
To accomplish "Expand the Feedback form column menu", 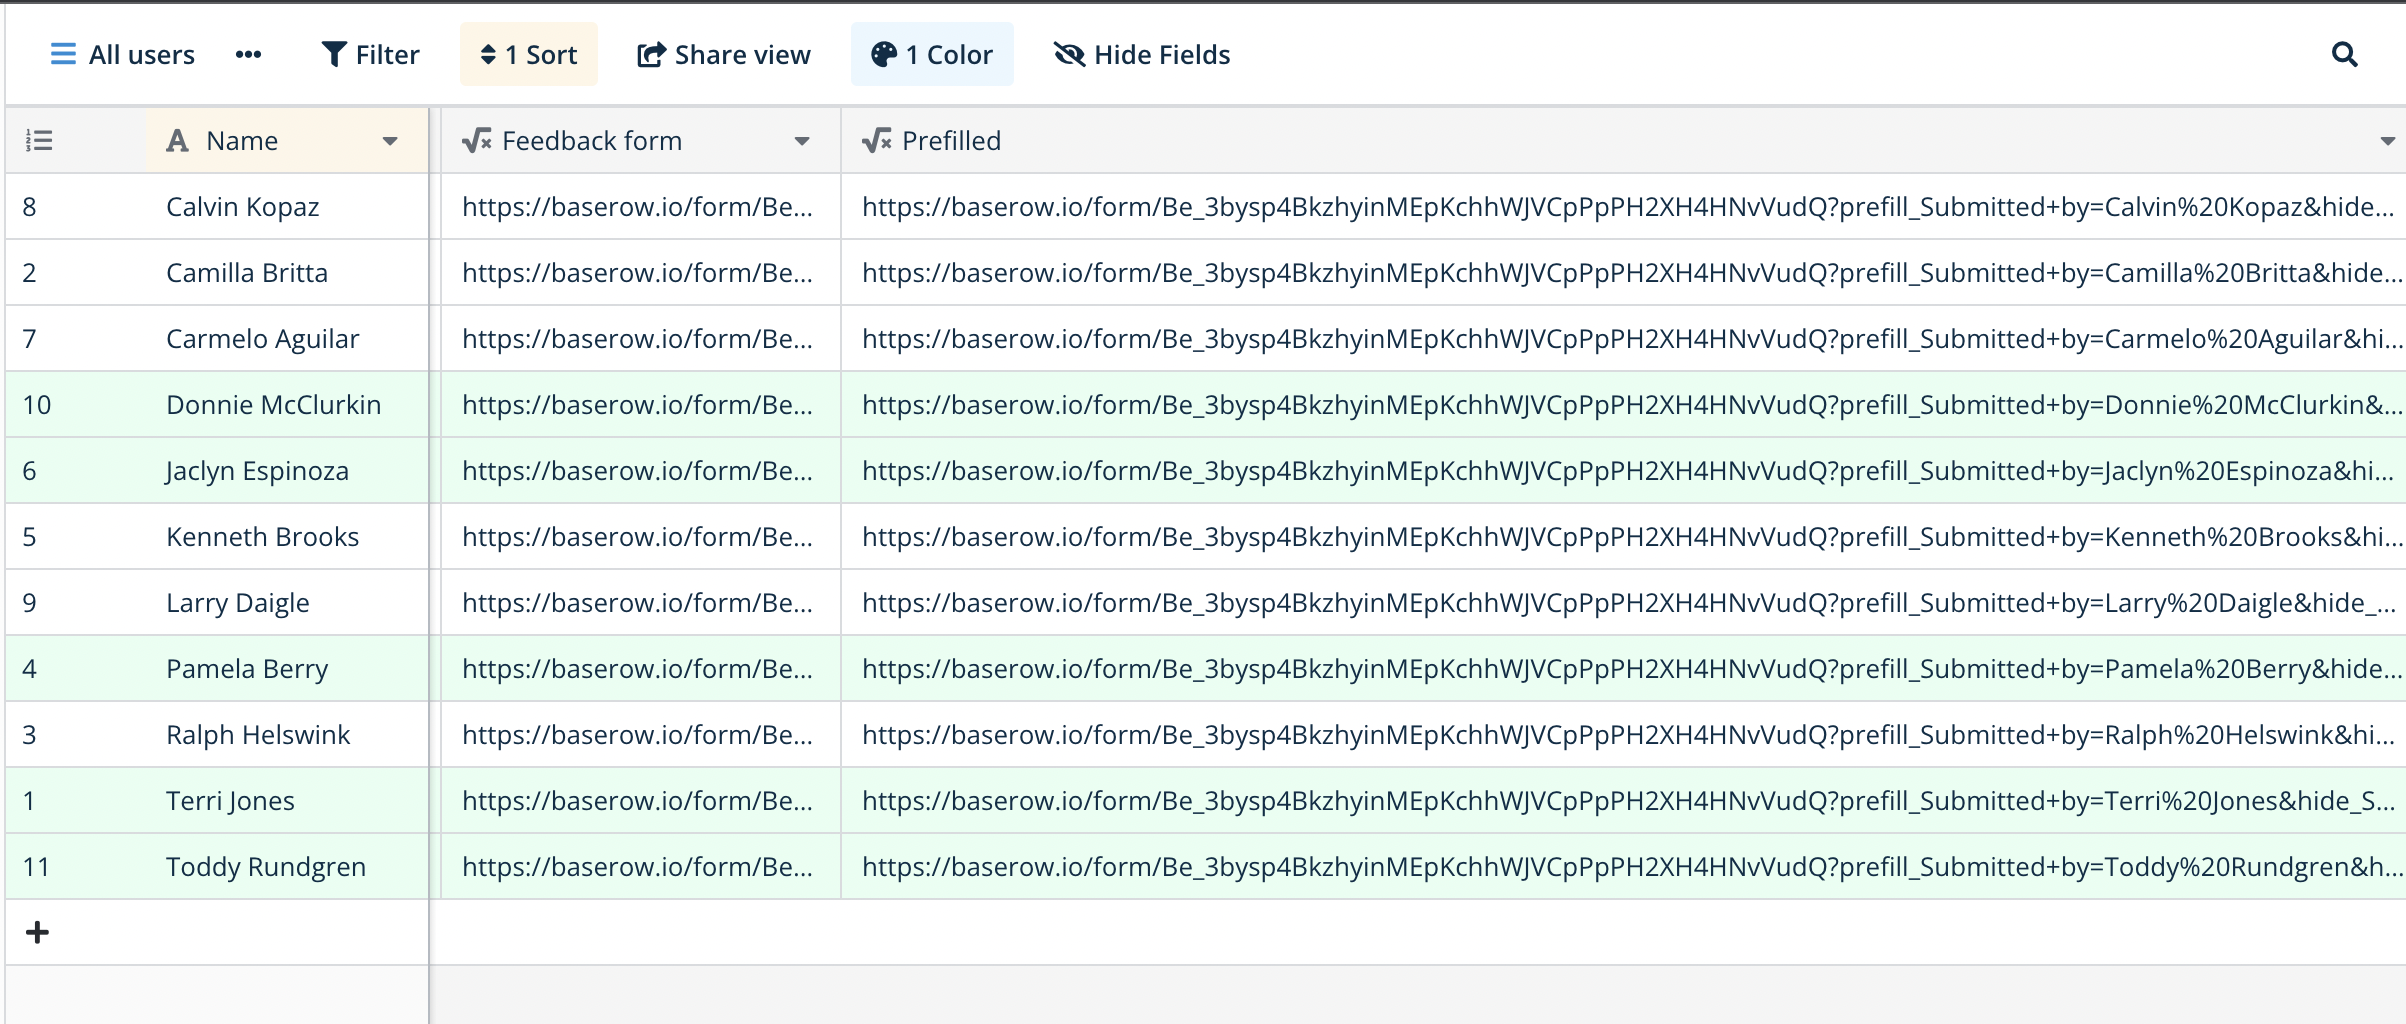I will click(803, 141).
